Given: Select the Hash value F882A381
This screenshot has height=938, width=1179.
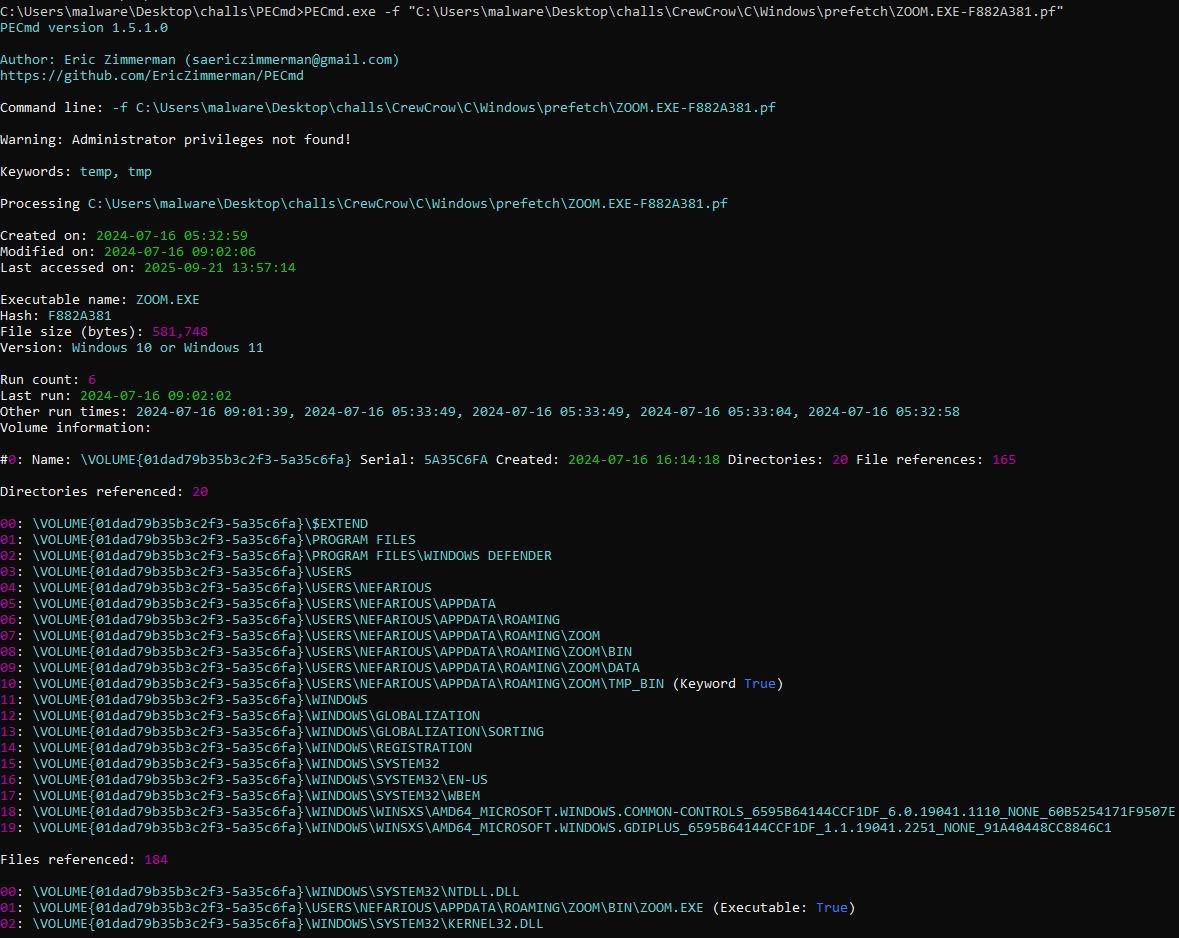Looking at the screenshot, I should tap(80, 316).
